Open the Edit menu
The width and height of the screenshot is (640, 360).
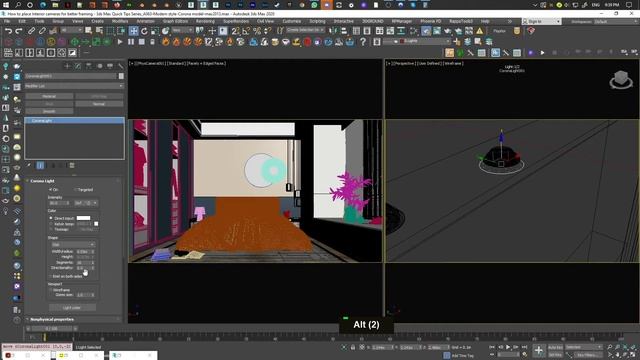[x=22, y=21]
